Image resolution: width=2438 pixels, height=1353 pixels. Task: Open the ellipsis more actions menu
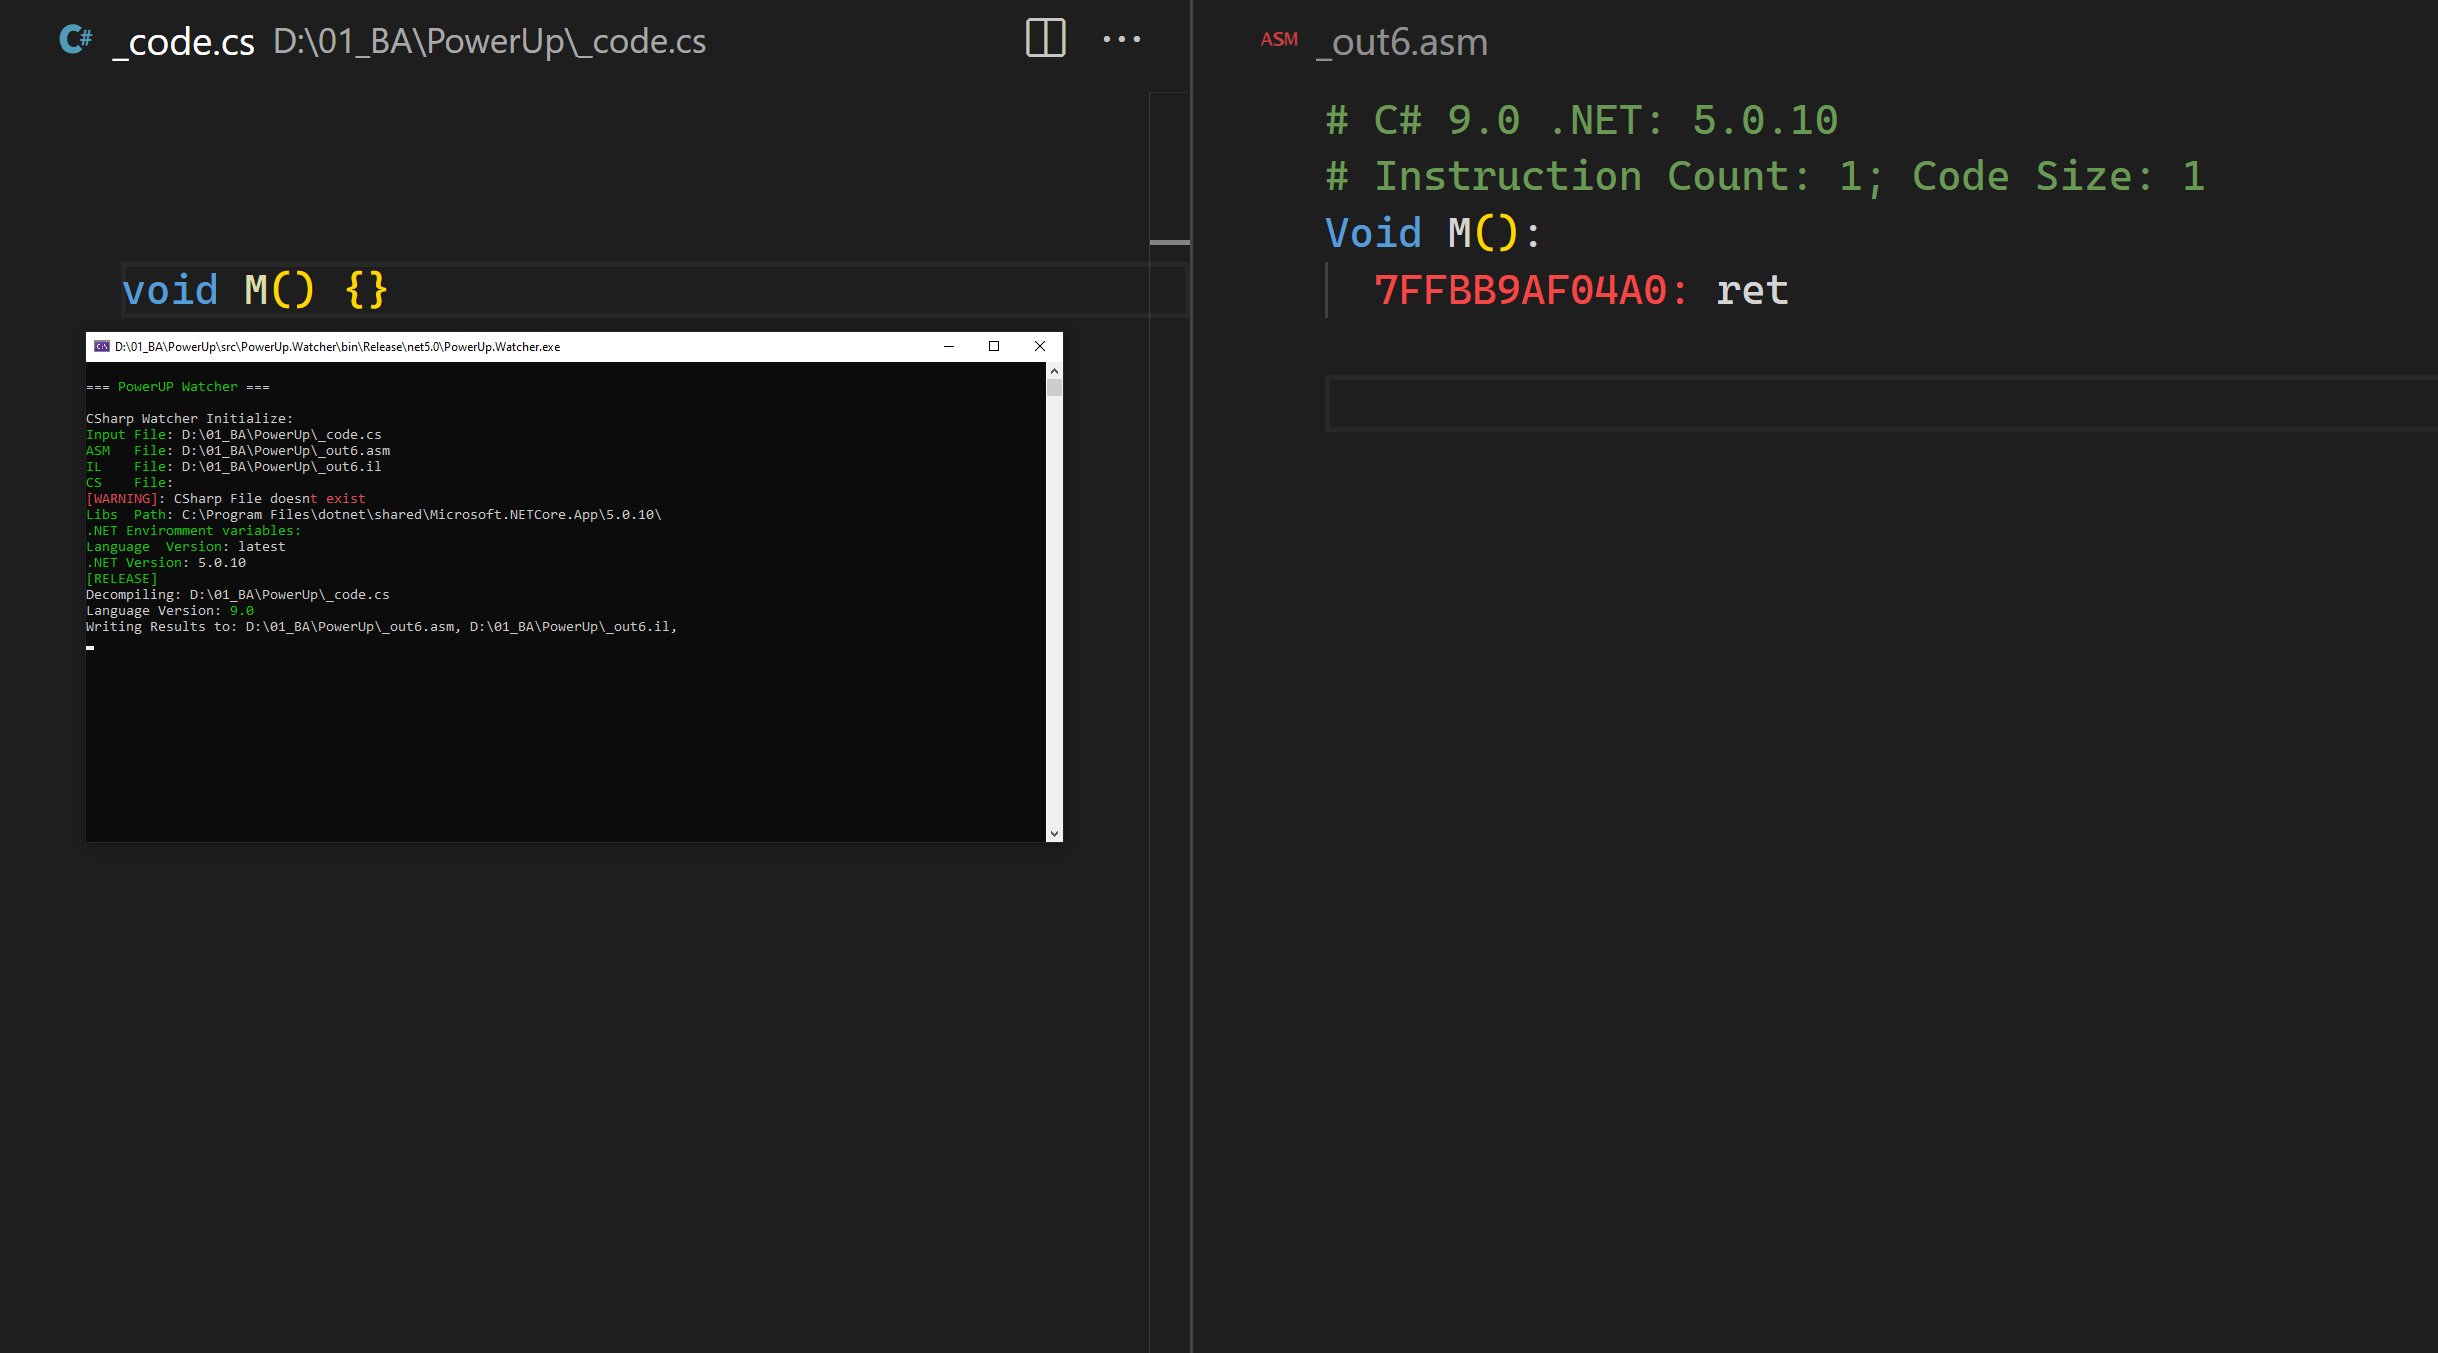[x=1120, y=41]
